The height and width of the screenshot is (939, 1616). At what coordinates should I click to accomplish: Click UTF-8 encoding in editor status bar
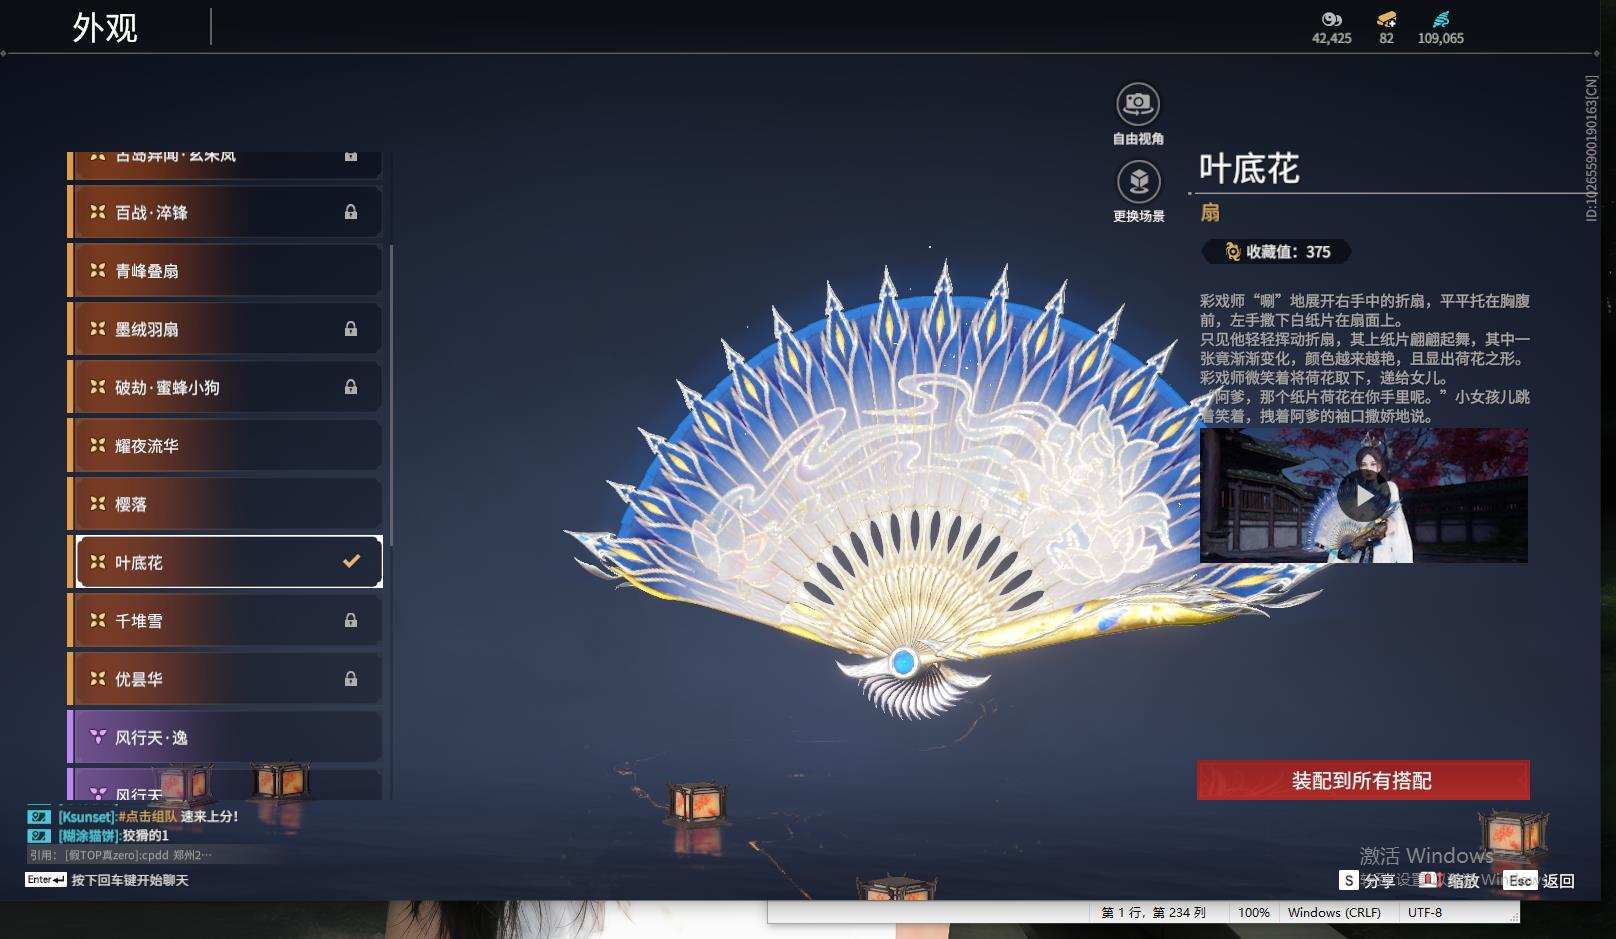[x=1425, y=912]
